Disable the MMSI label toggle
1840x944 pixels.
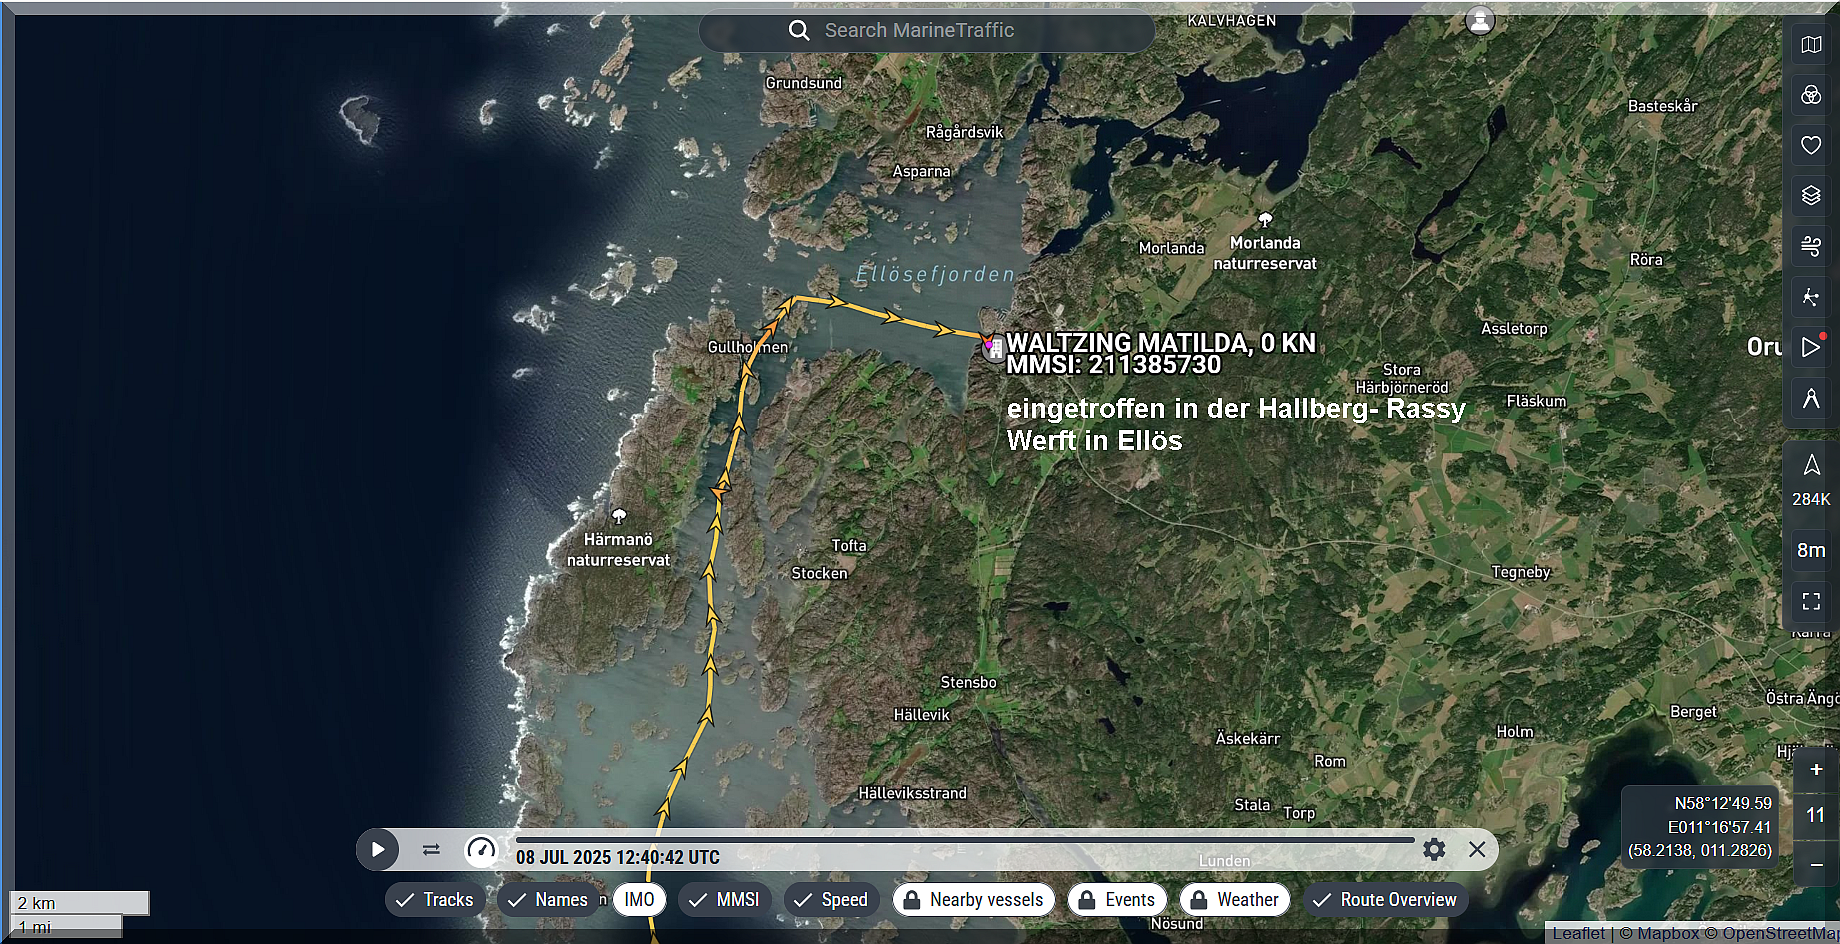pyautogui.click(x=725, y=900)
